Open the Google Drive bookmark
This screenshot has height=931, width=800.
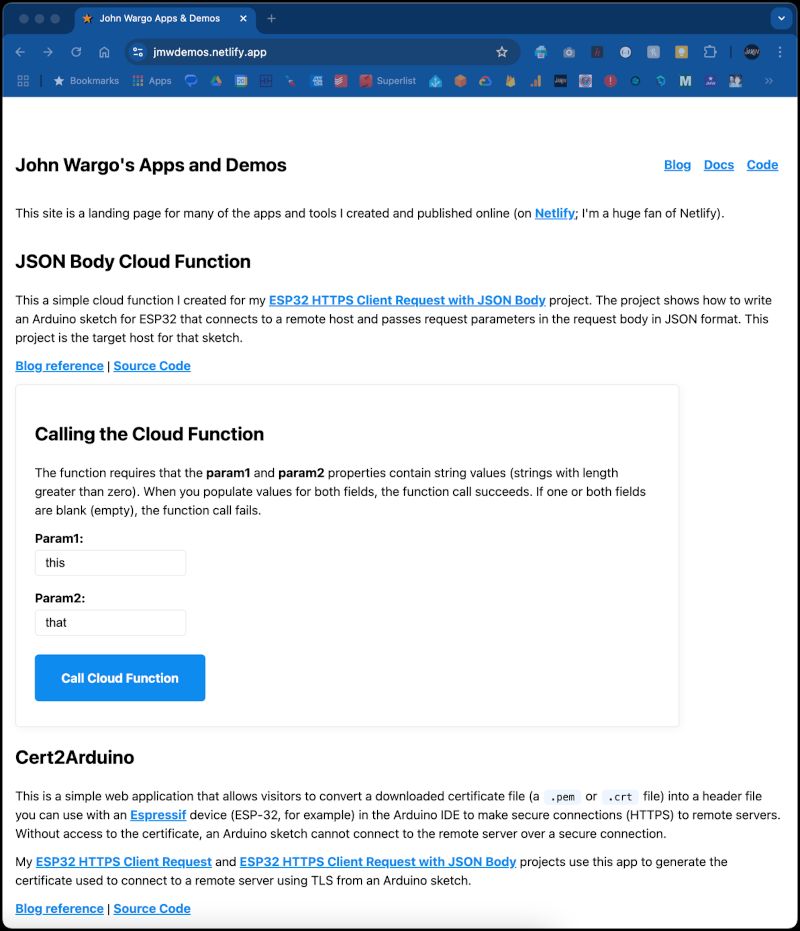coord(216,81)
